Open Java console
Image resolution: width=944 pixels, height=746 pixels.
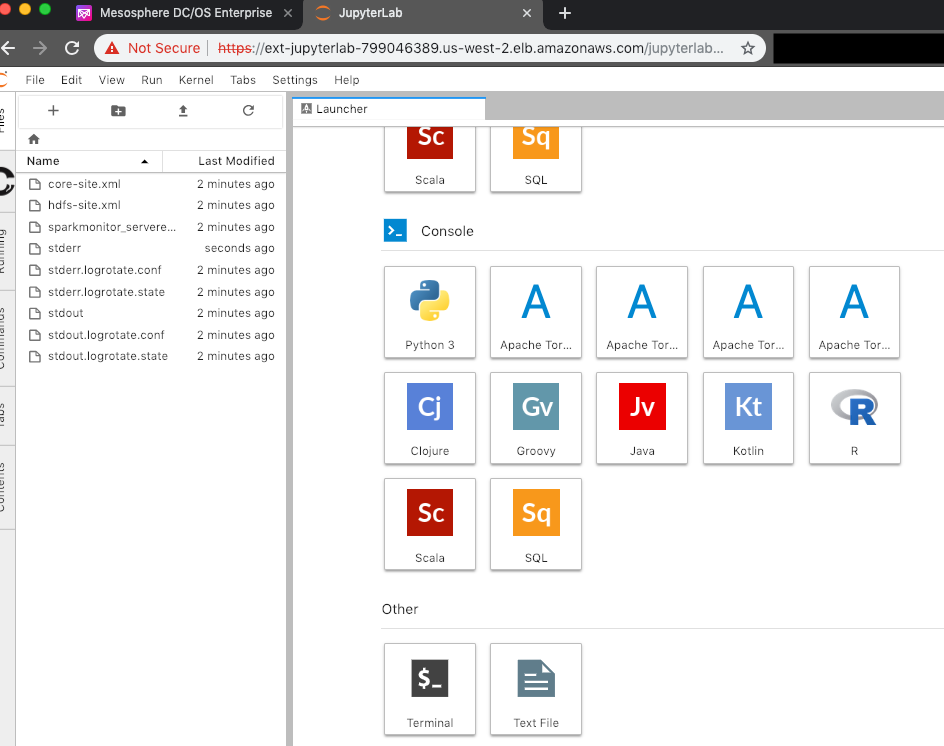pos(642,418)
